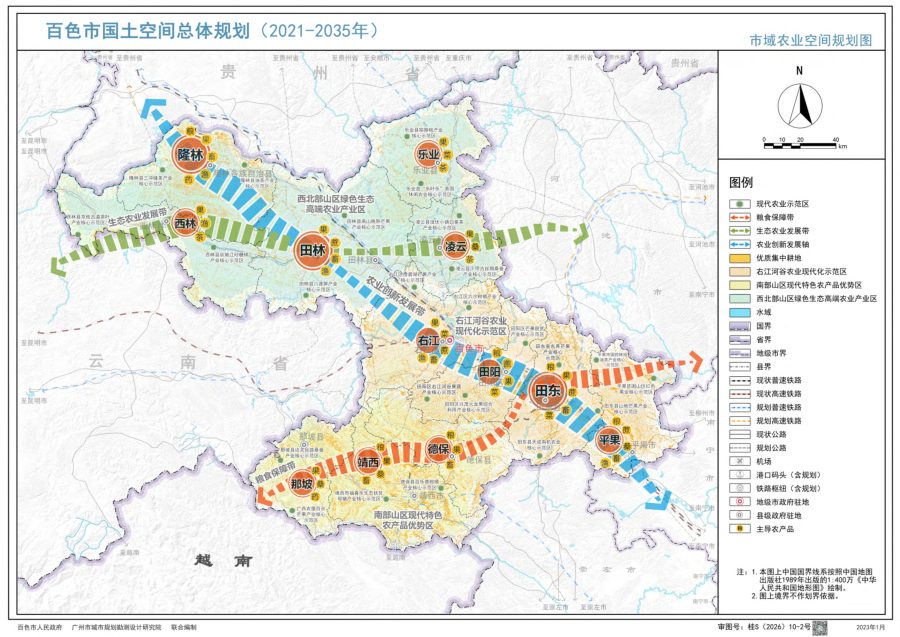Click the 规划普速铁路 legend symbol

740,407
